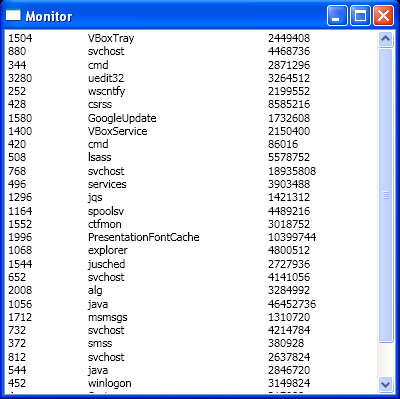Select the lsass process name
Image resolution: width=400 pixels, height=399 pixels.
pos(100,157)
